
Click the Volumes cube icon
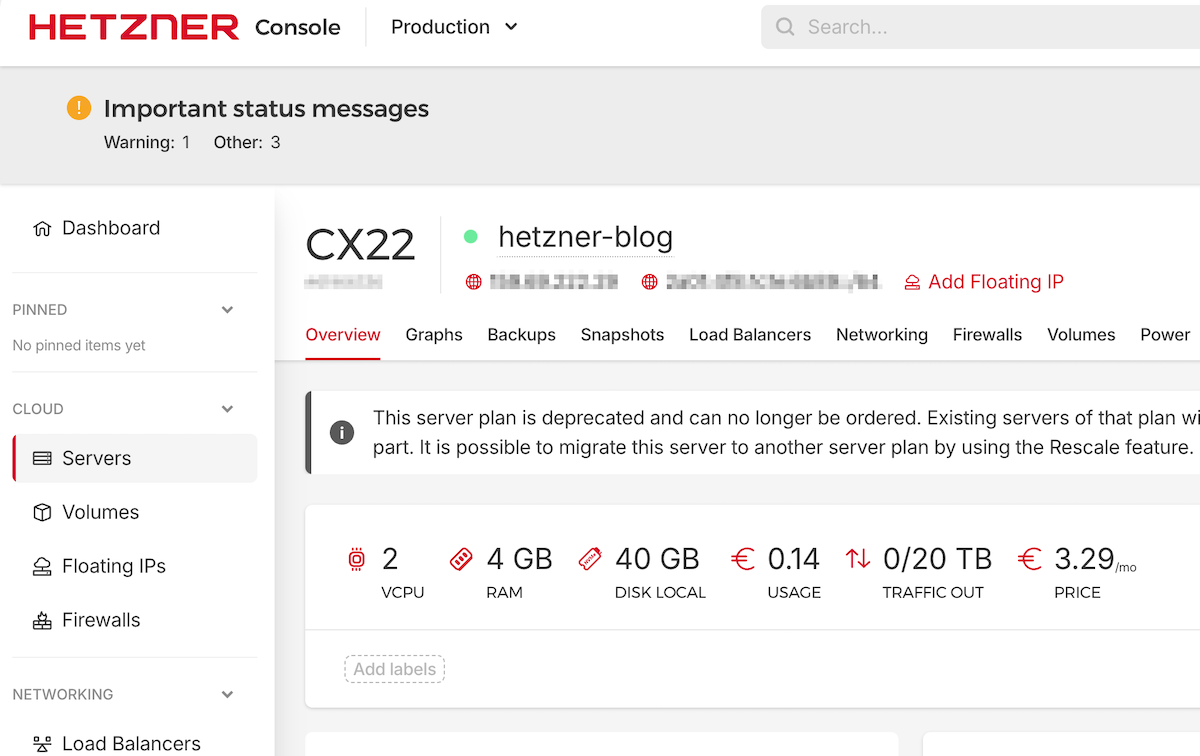tap(42, 512)
